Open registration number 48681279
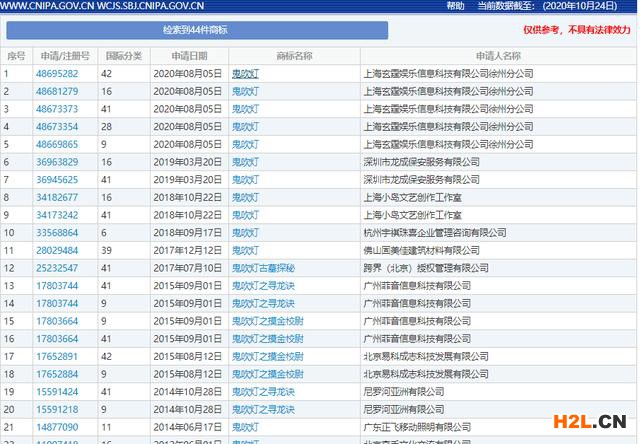The image size is (640, 444). (x=57, y=91)
